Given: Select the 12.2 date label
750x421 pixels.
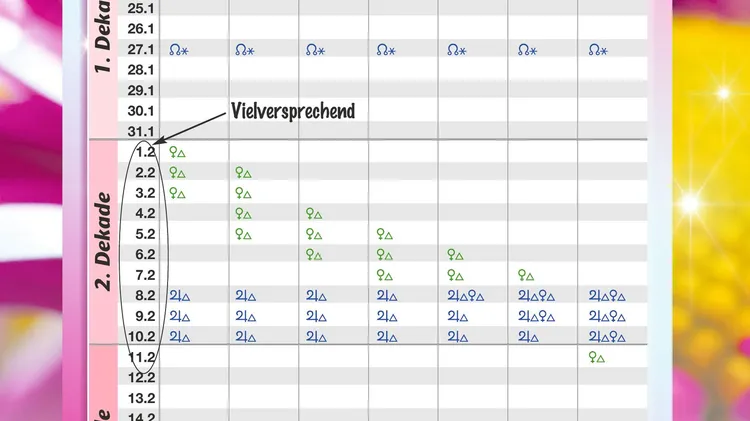Looking at the screenshot, I should [141, 378].
